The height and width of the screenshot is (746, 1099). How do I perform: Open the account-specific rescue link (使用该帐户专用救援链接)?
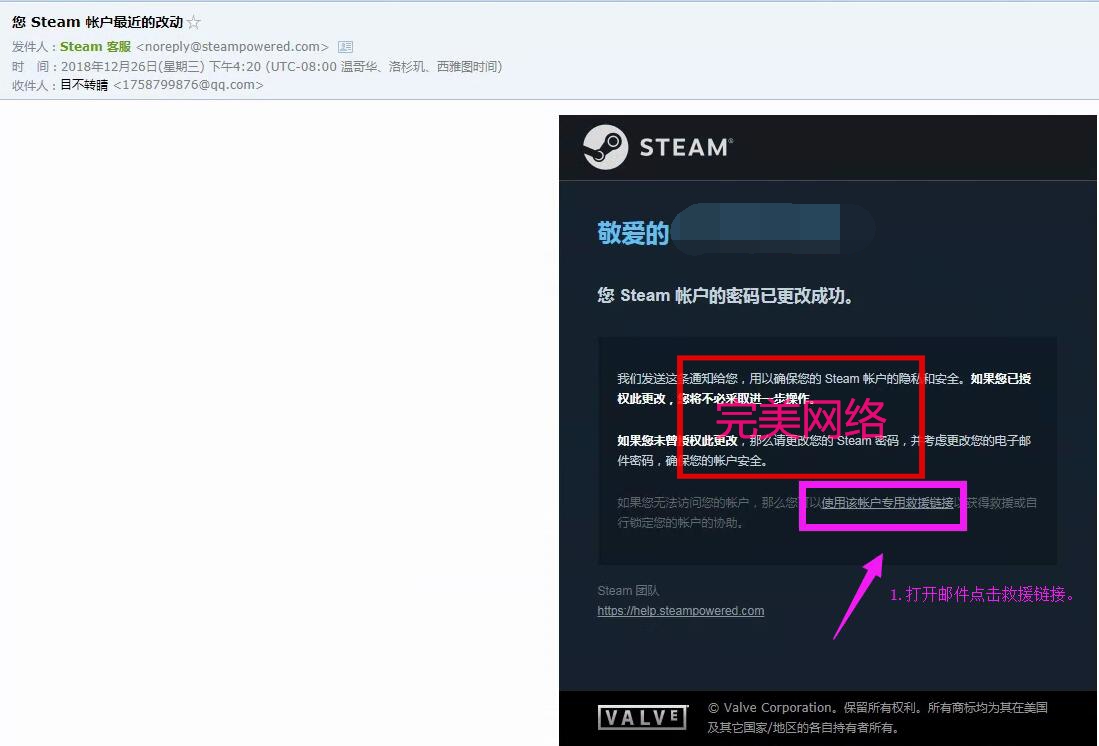887,503
